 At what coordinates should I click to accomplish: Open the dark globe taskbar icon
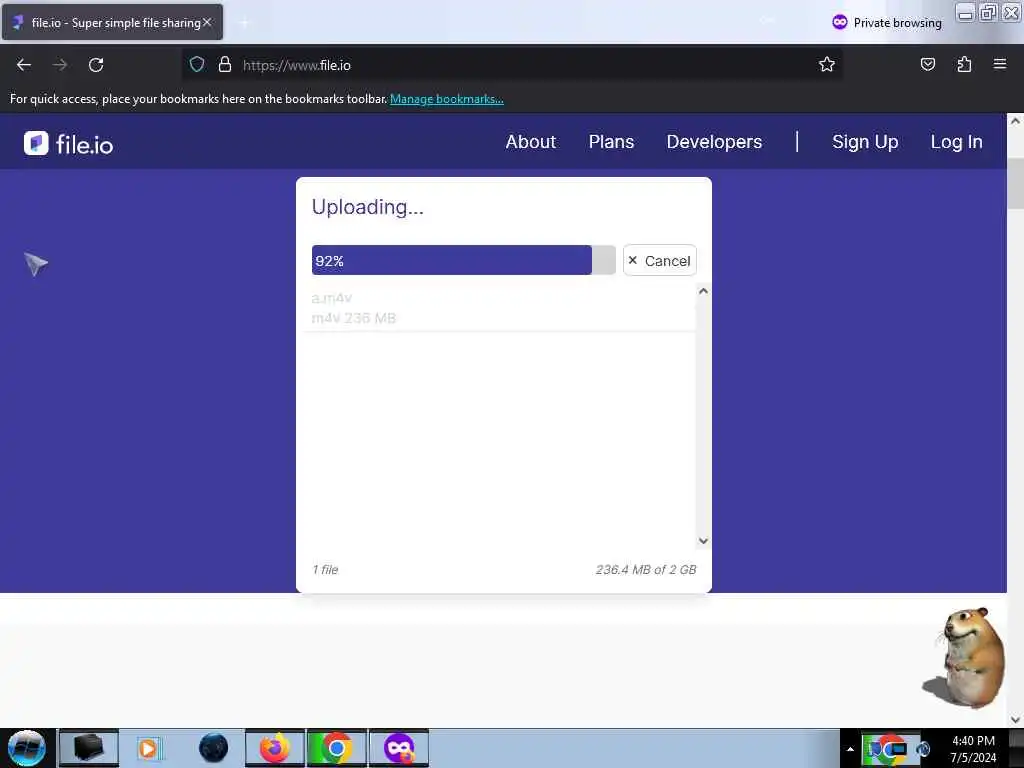click(214, 748)
